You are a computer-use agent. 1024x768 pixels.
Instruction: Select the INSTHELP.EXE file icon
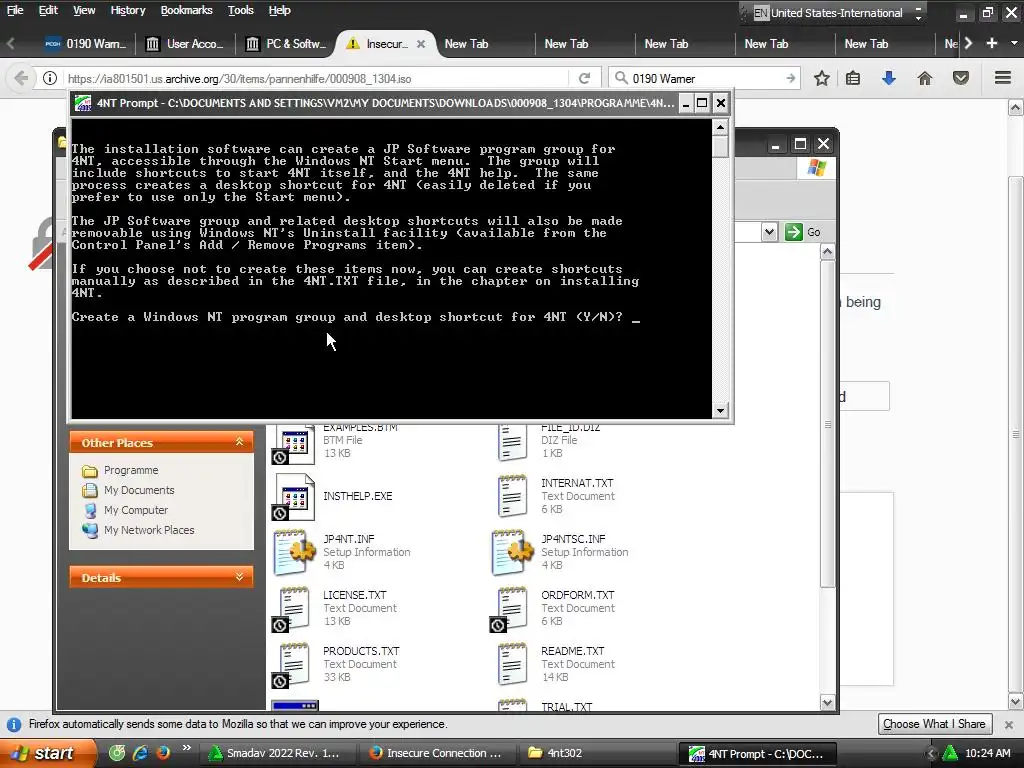[294, 496]
